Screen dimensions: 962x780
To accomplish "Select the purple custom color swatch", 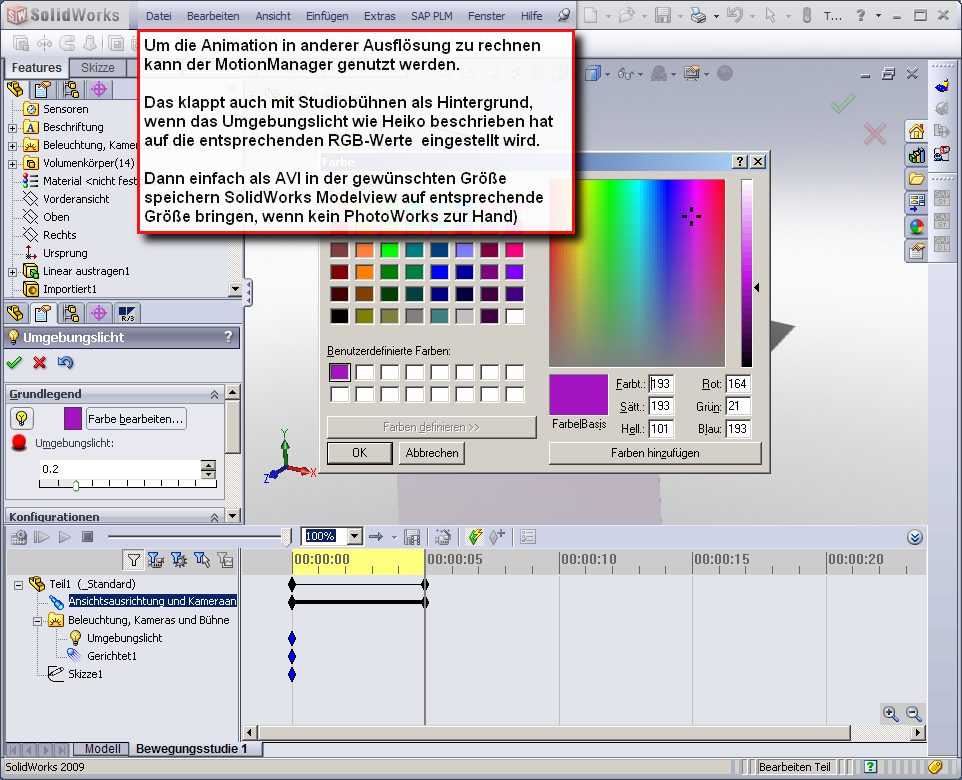I will pos(340,372).
